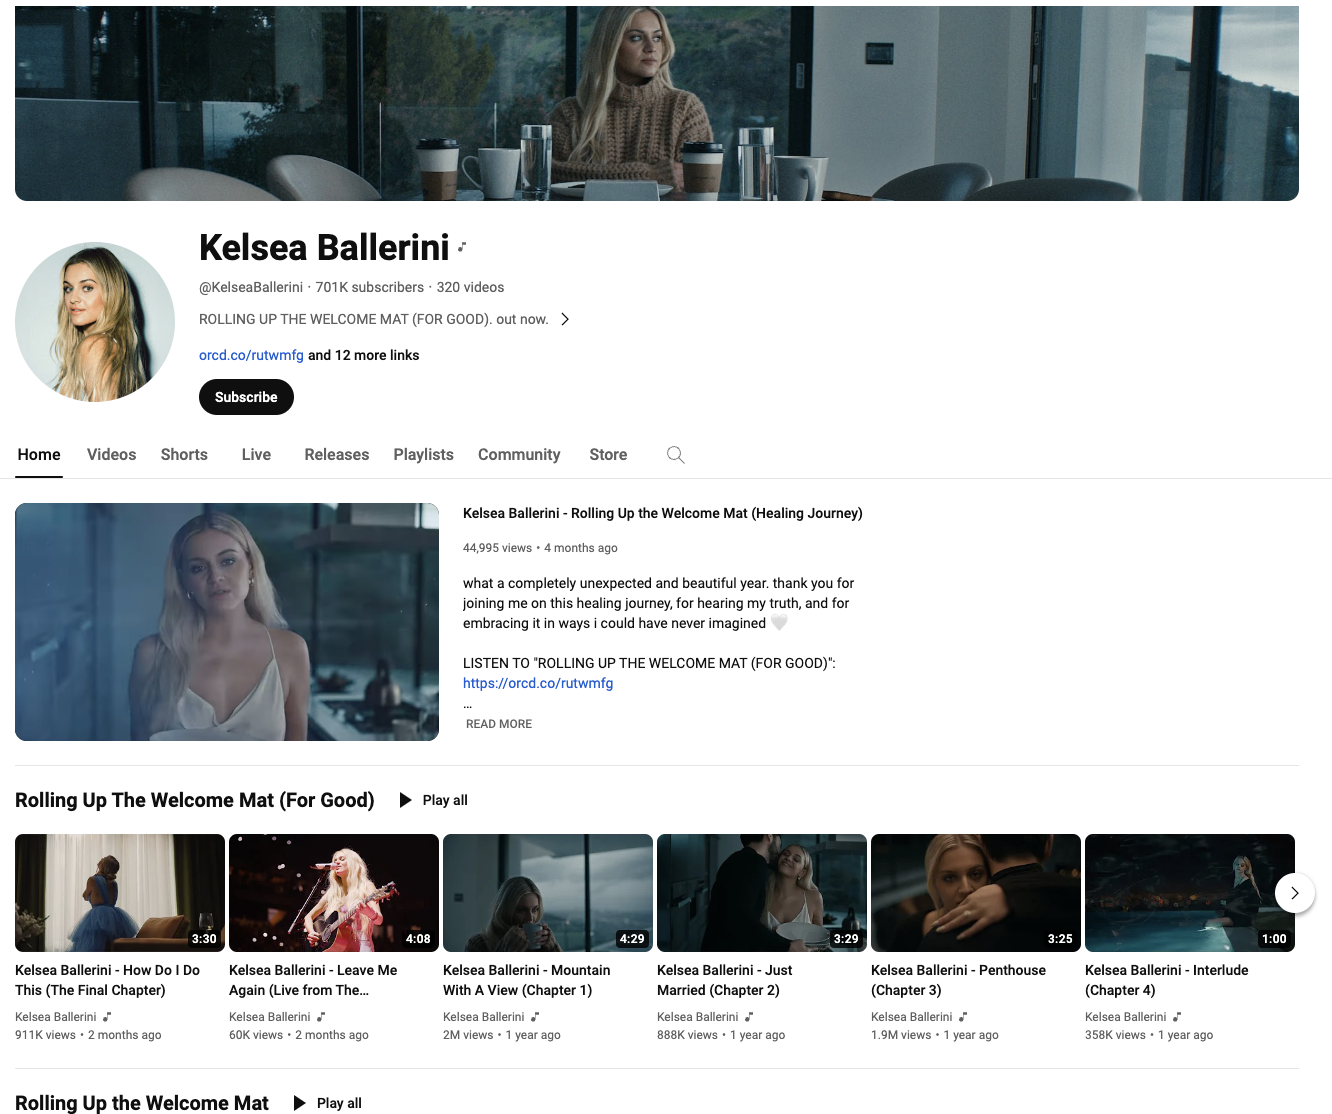
Task: Open the orcd.co/rutwmfg link in channel header
Action: [x=251, y=355]
